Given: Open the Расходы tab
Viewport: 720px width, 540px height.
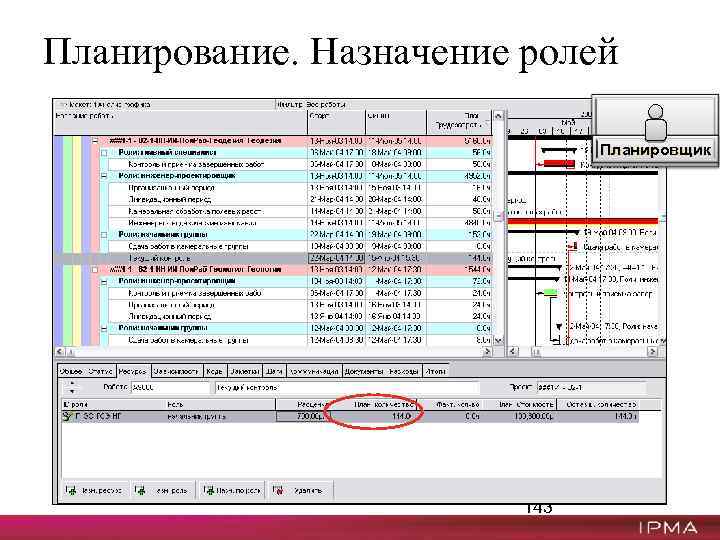Looking at the screenshot, I should pos(403,371).
